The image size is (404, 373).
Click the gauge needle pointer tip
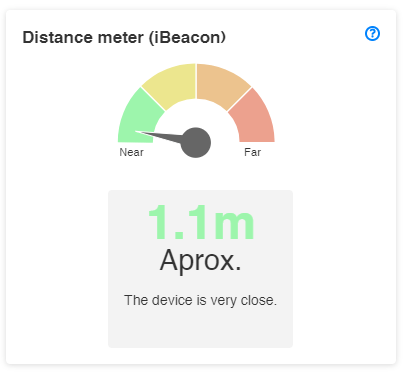(138, 132)
